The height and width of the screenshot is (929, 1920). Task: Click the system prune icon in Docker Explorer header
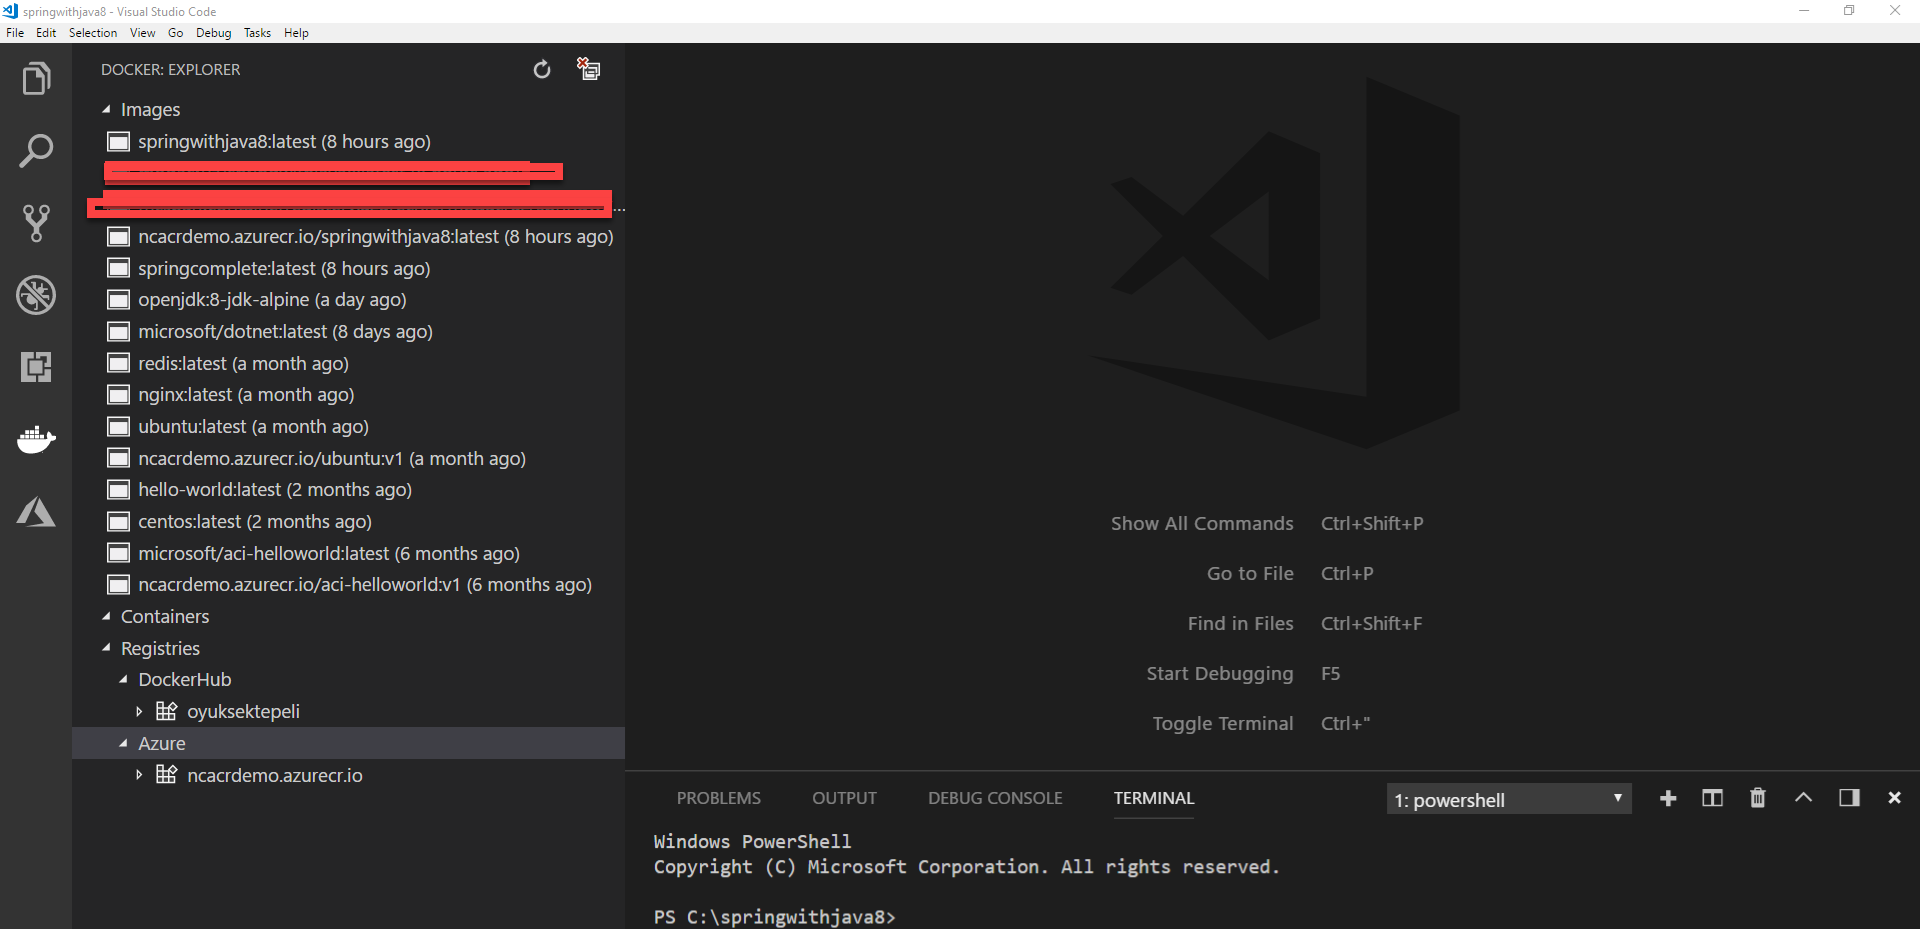point(589,69)
